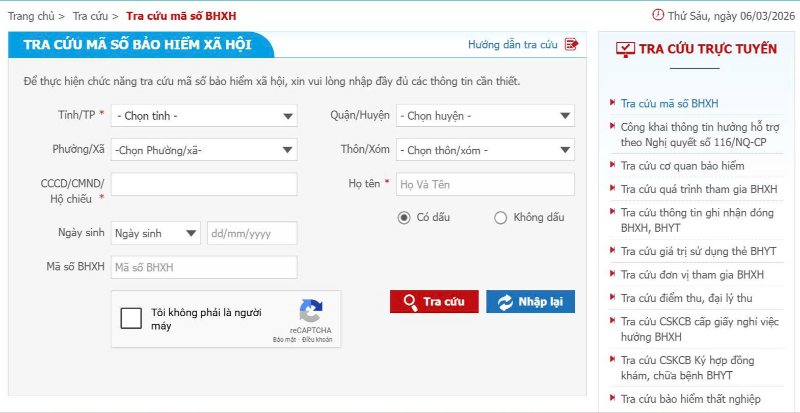Open Tra cứu cơ quan bảo hiểm link
The height and width of the screenshot is (413, 800).
click(x=683, y=166)
